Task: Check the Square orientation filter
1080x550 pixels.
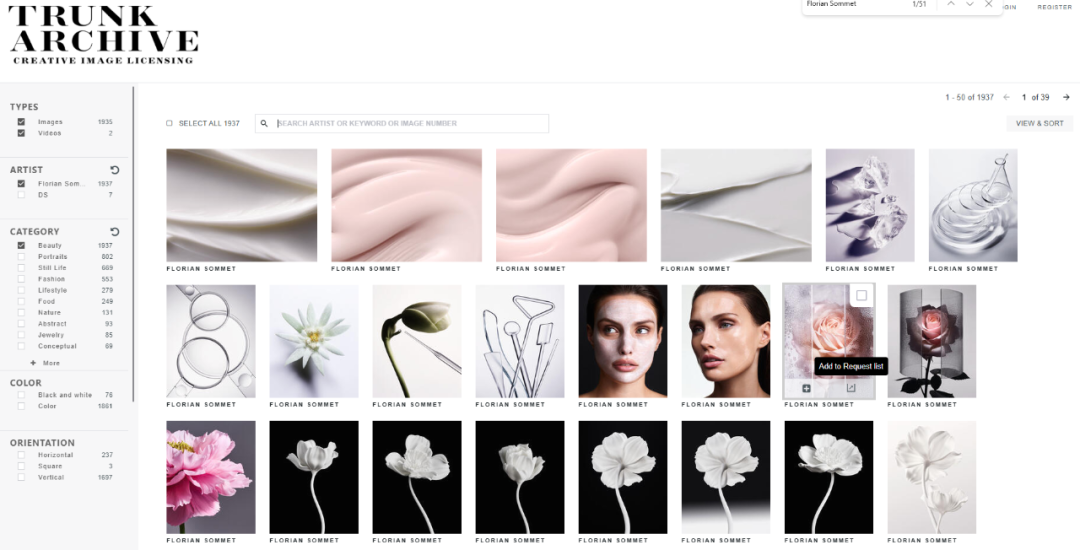Action: (21, 466)
